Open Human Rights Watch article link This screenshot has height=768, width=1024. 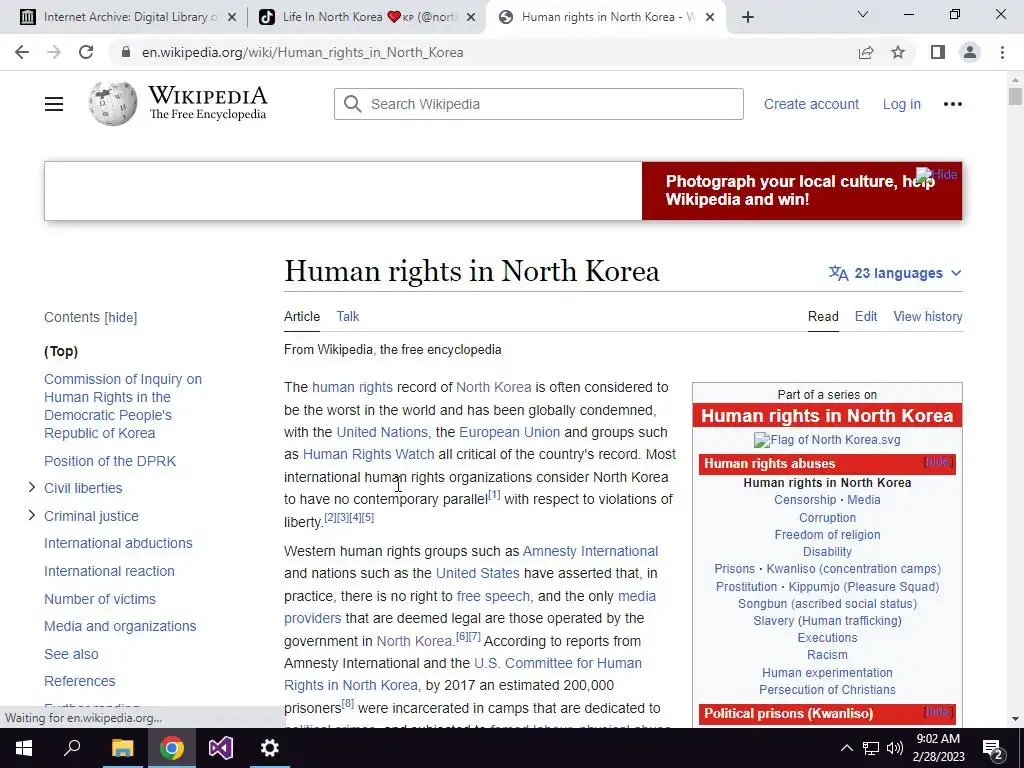click(368, 454)
